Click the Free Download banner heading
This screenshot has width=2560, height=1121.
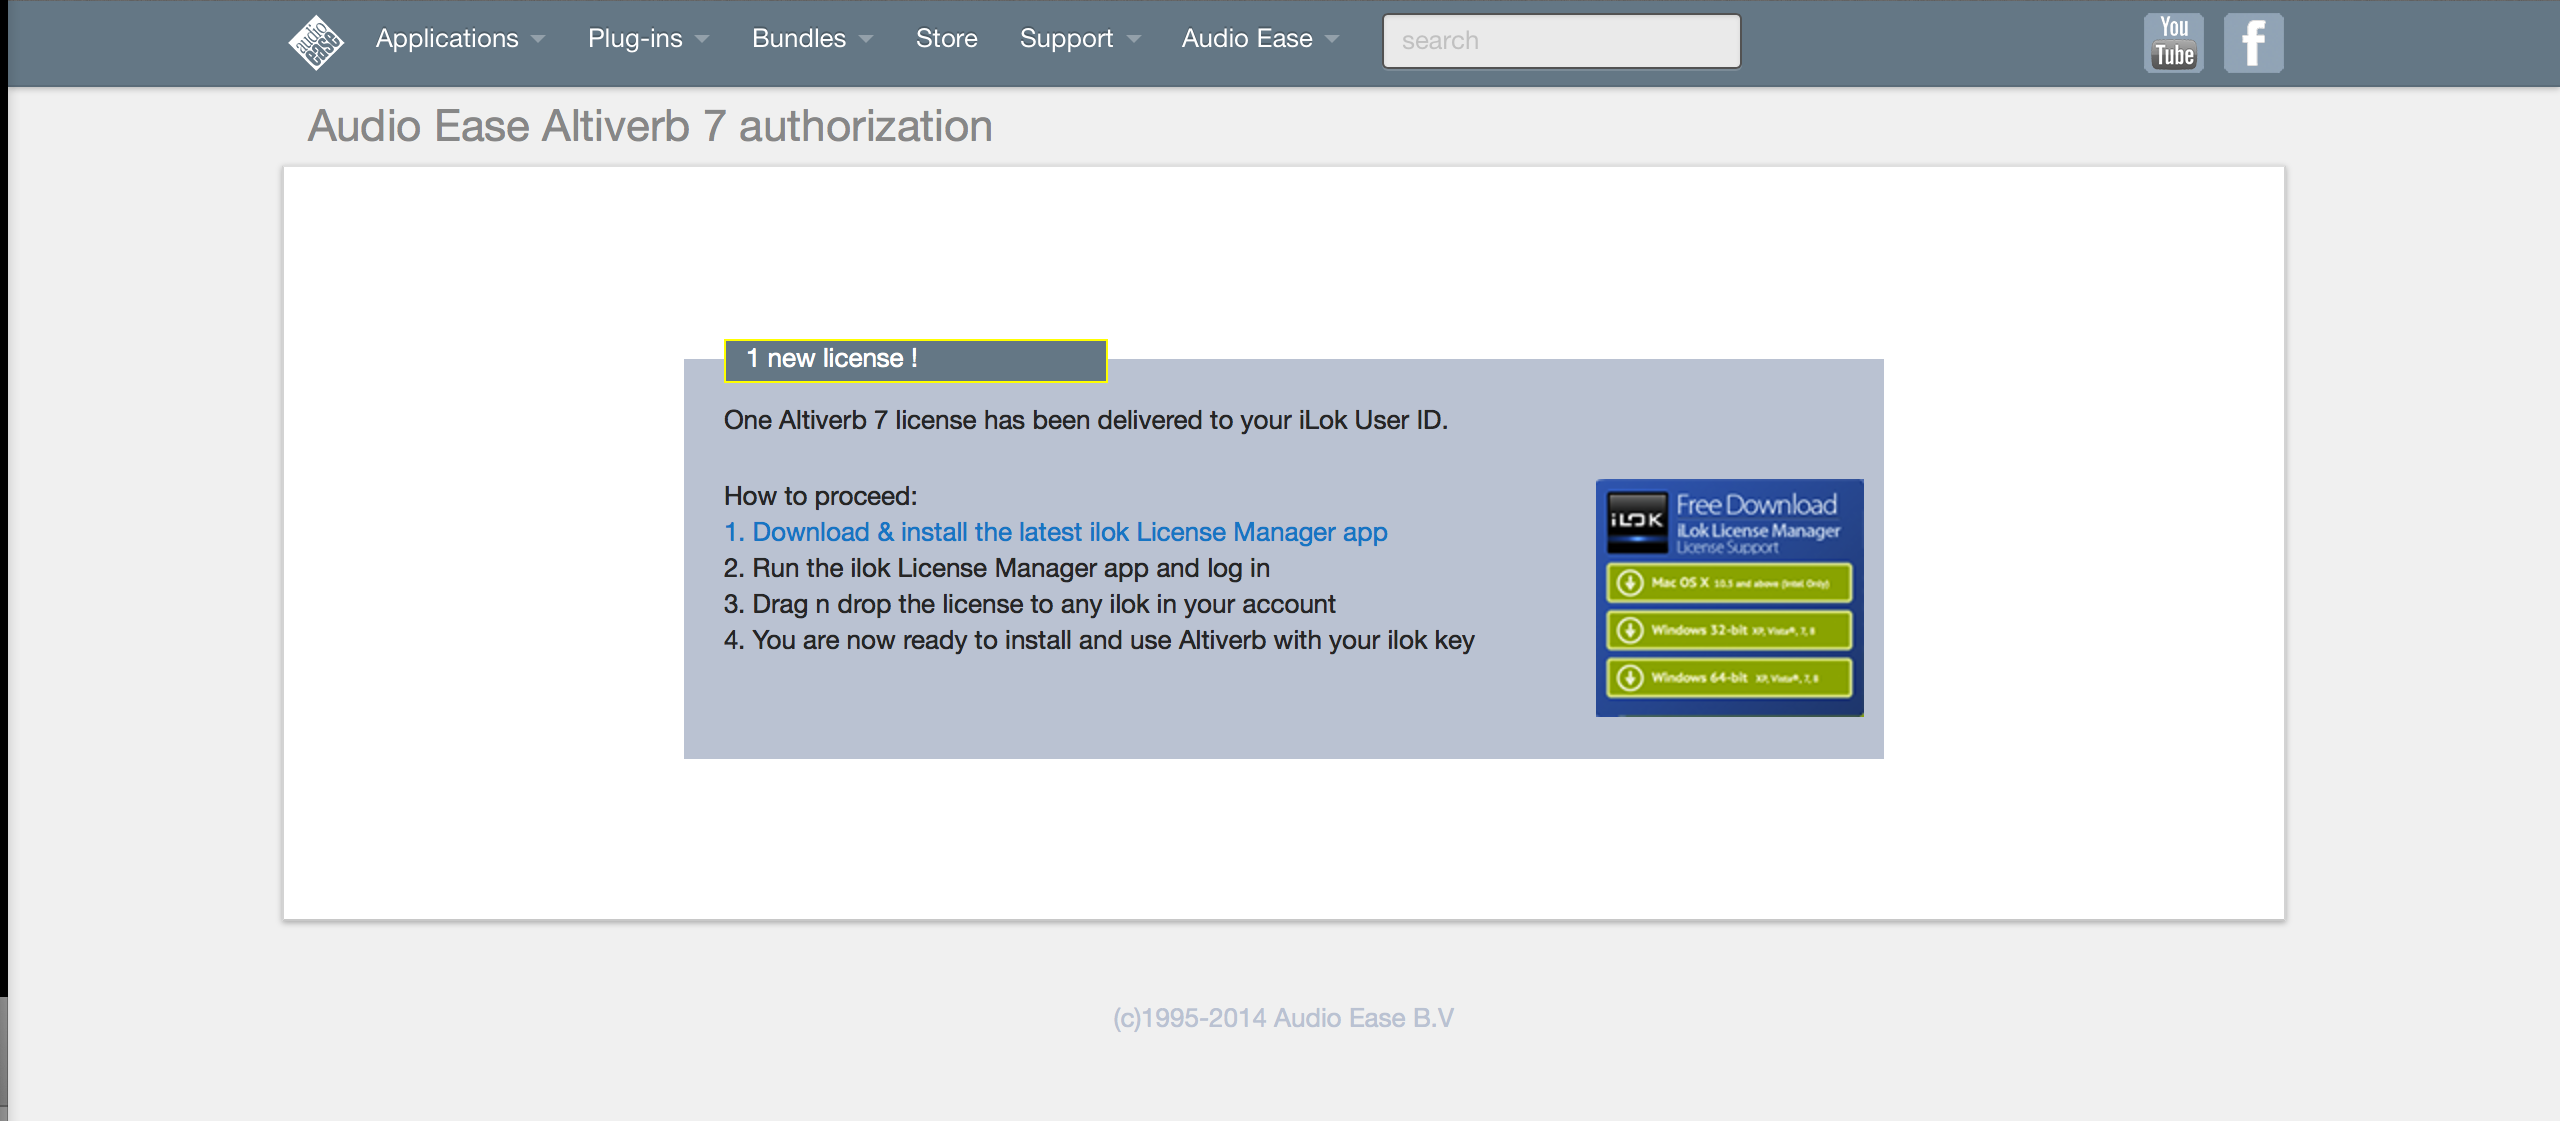(x=1756, y=505)
